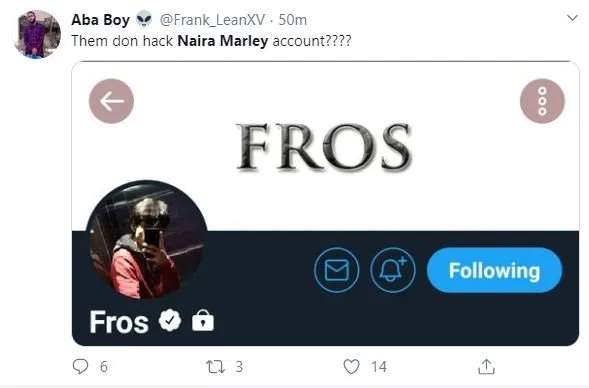Click the Fros profile picture
589x388 pixels.
click(x=147, y=240)
